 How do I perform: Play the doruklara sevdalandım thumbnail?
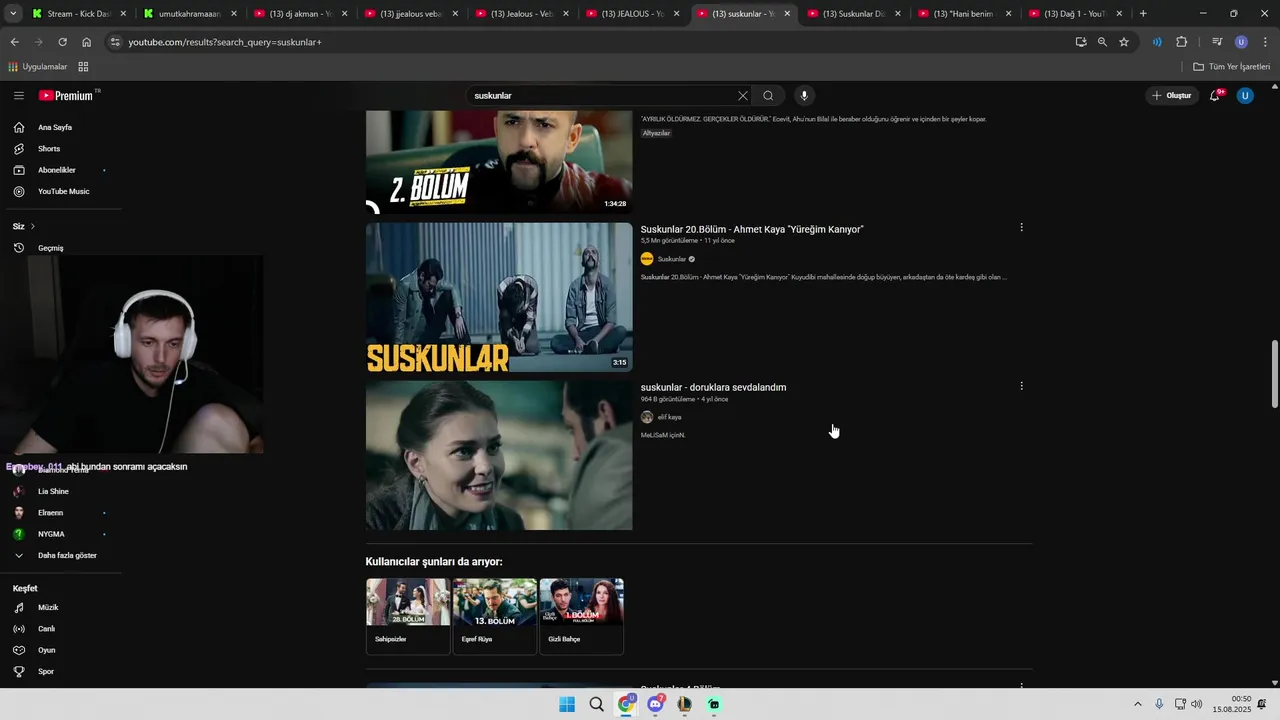click(x=499, y=455)
